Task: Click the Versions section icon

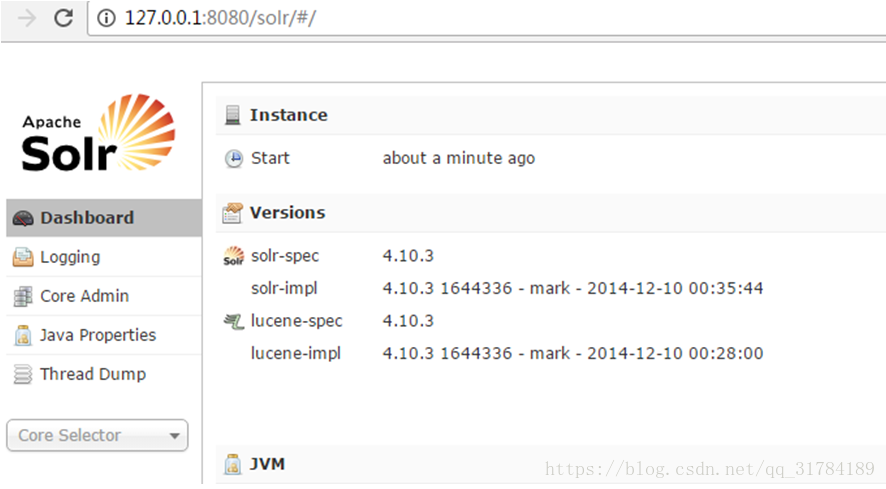Action: [232, 213]
